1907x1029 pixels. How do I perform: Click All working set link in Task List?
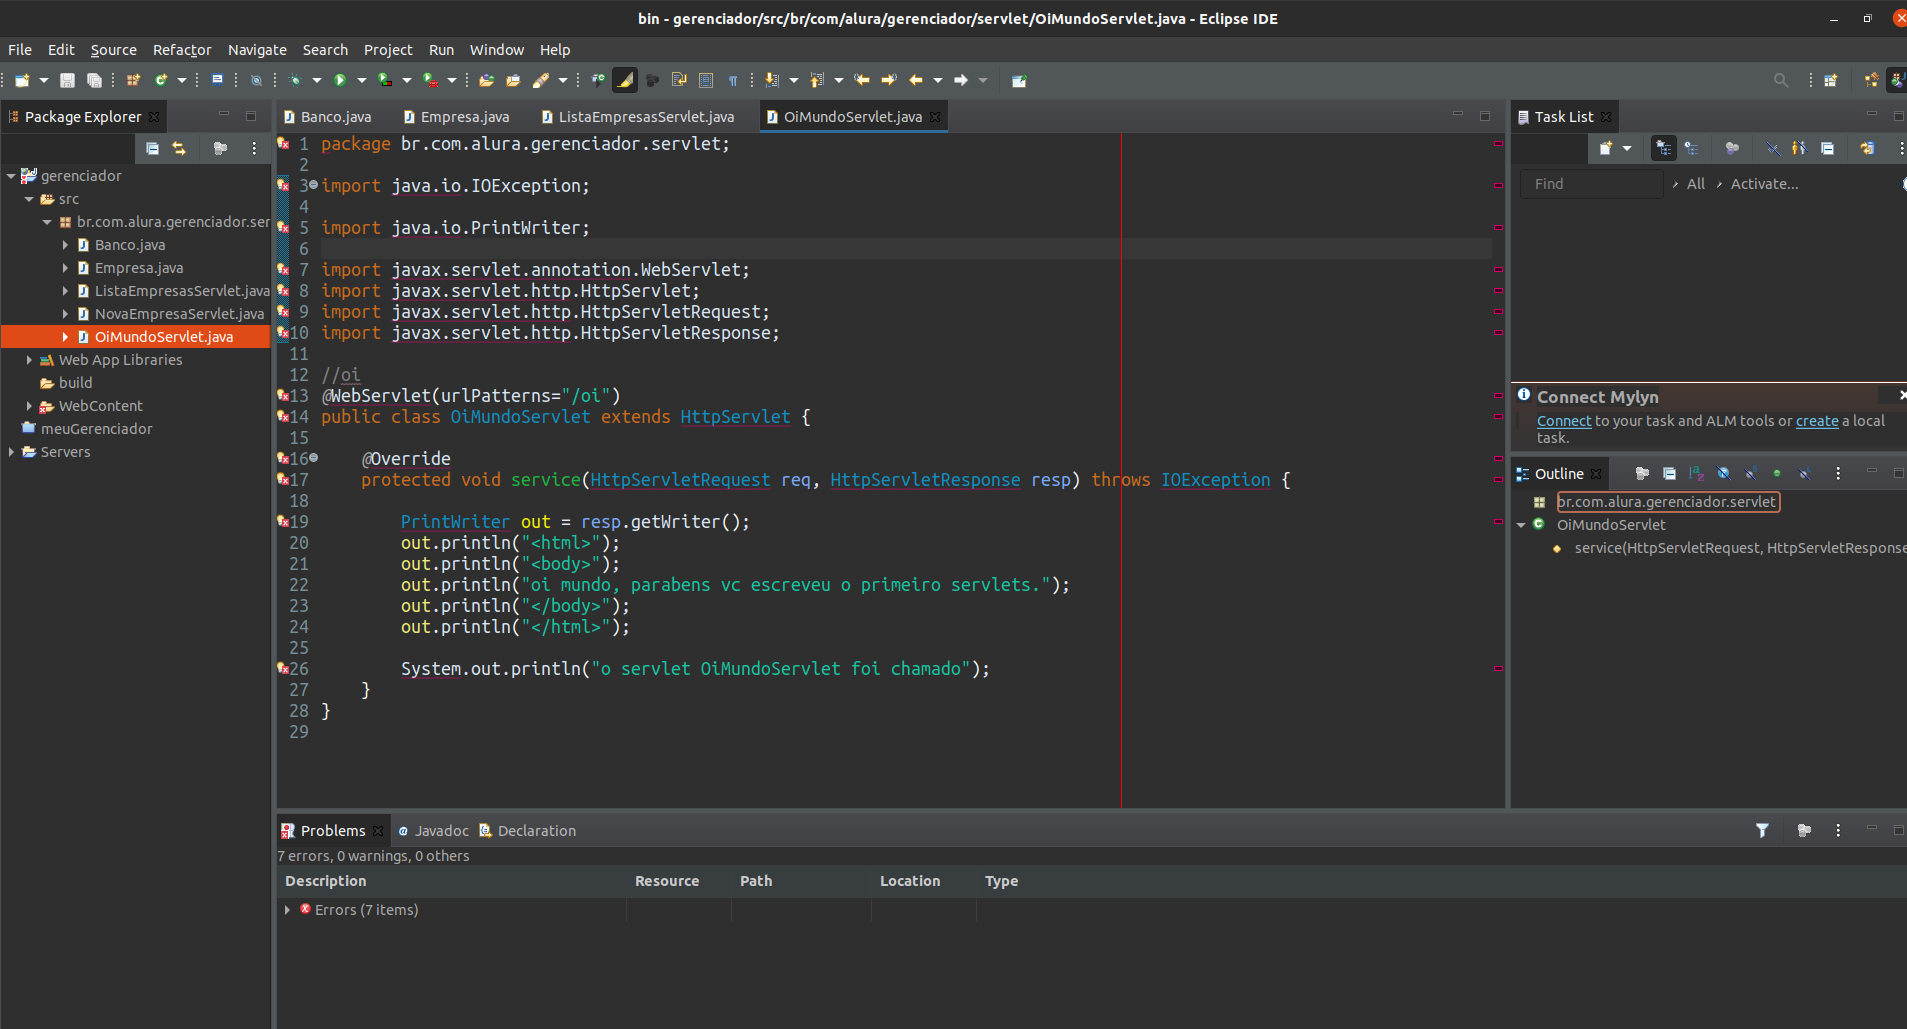(1696, 184)
